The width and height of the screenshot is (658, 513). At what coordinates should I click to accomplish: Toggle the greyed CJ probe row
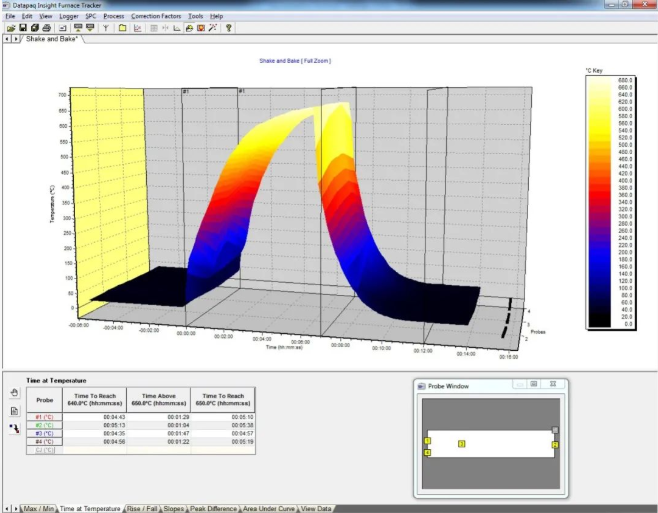45,449
